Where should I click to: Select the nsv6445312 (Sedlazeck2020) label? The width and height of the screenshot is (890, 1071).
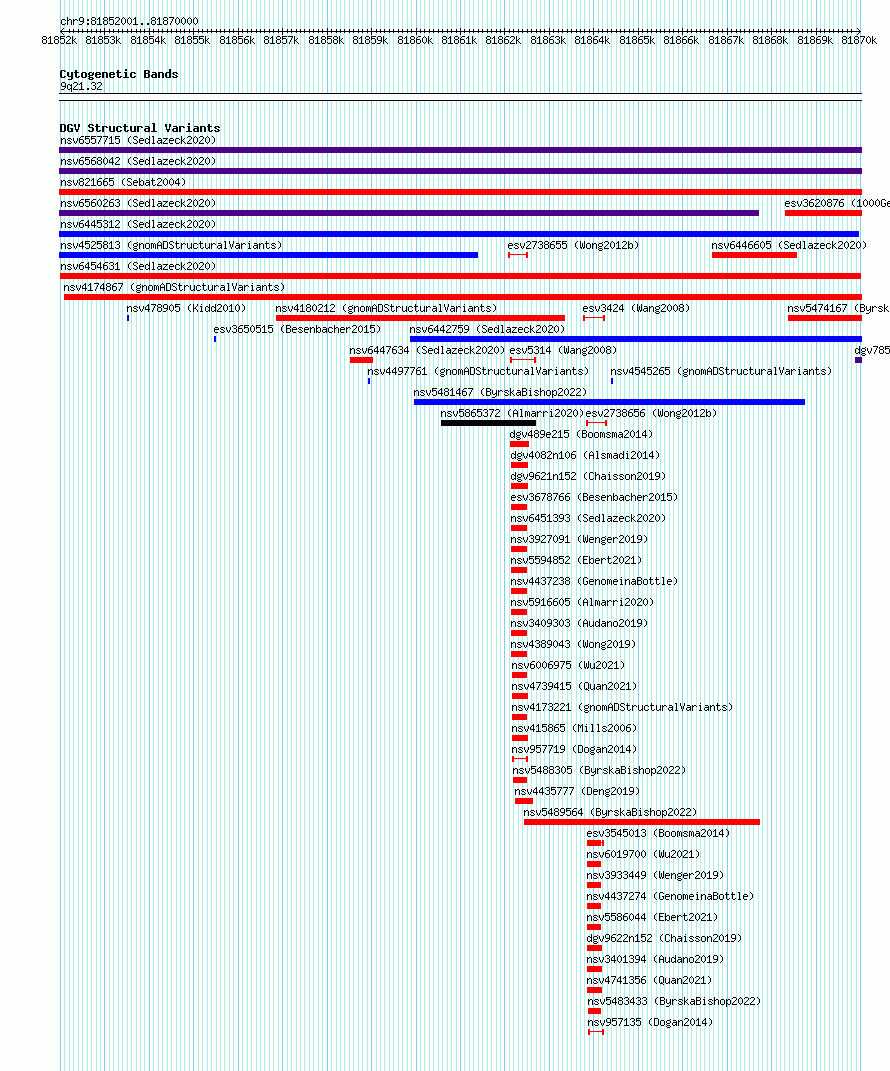click(138, 224)
